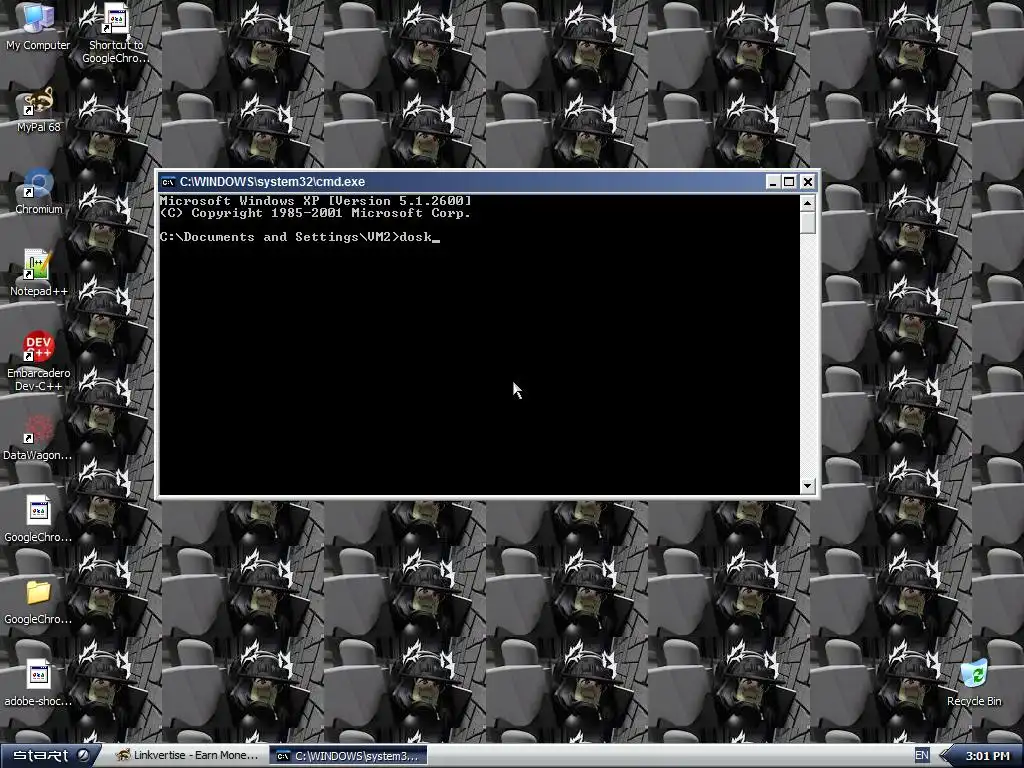Select the MyPal 68 browser icon
The width and height of the screenshot is (1024, 768).
[38, 110]
